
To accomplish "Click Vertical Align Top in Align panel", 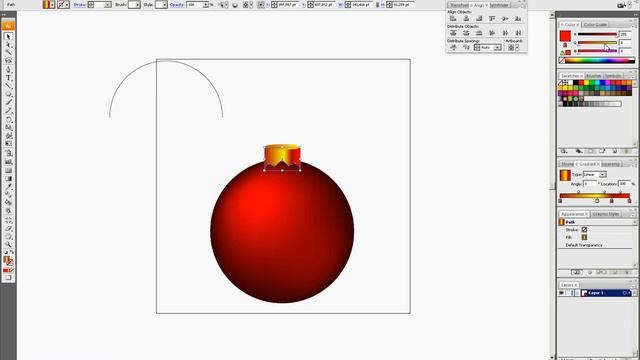I will click(x=492, y=18).
